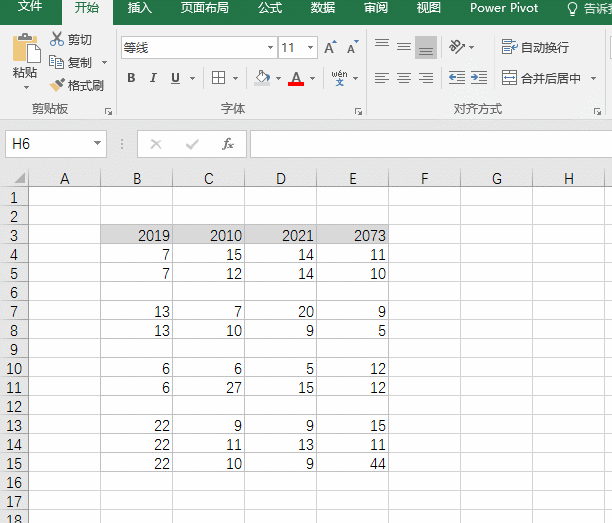The width and height of the screenshot is (612, 523).
Task: Open the Formulas (公式) ribbon tab
Action: click(x=269, y=9)
